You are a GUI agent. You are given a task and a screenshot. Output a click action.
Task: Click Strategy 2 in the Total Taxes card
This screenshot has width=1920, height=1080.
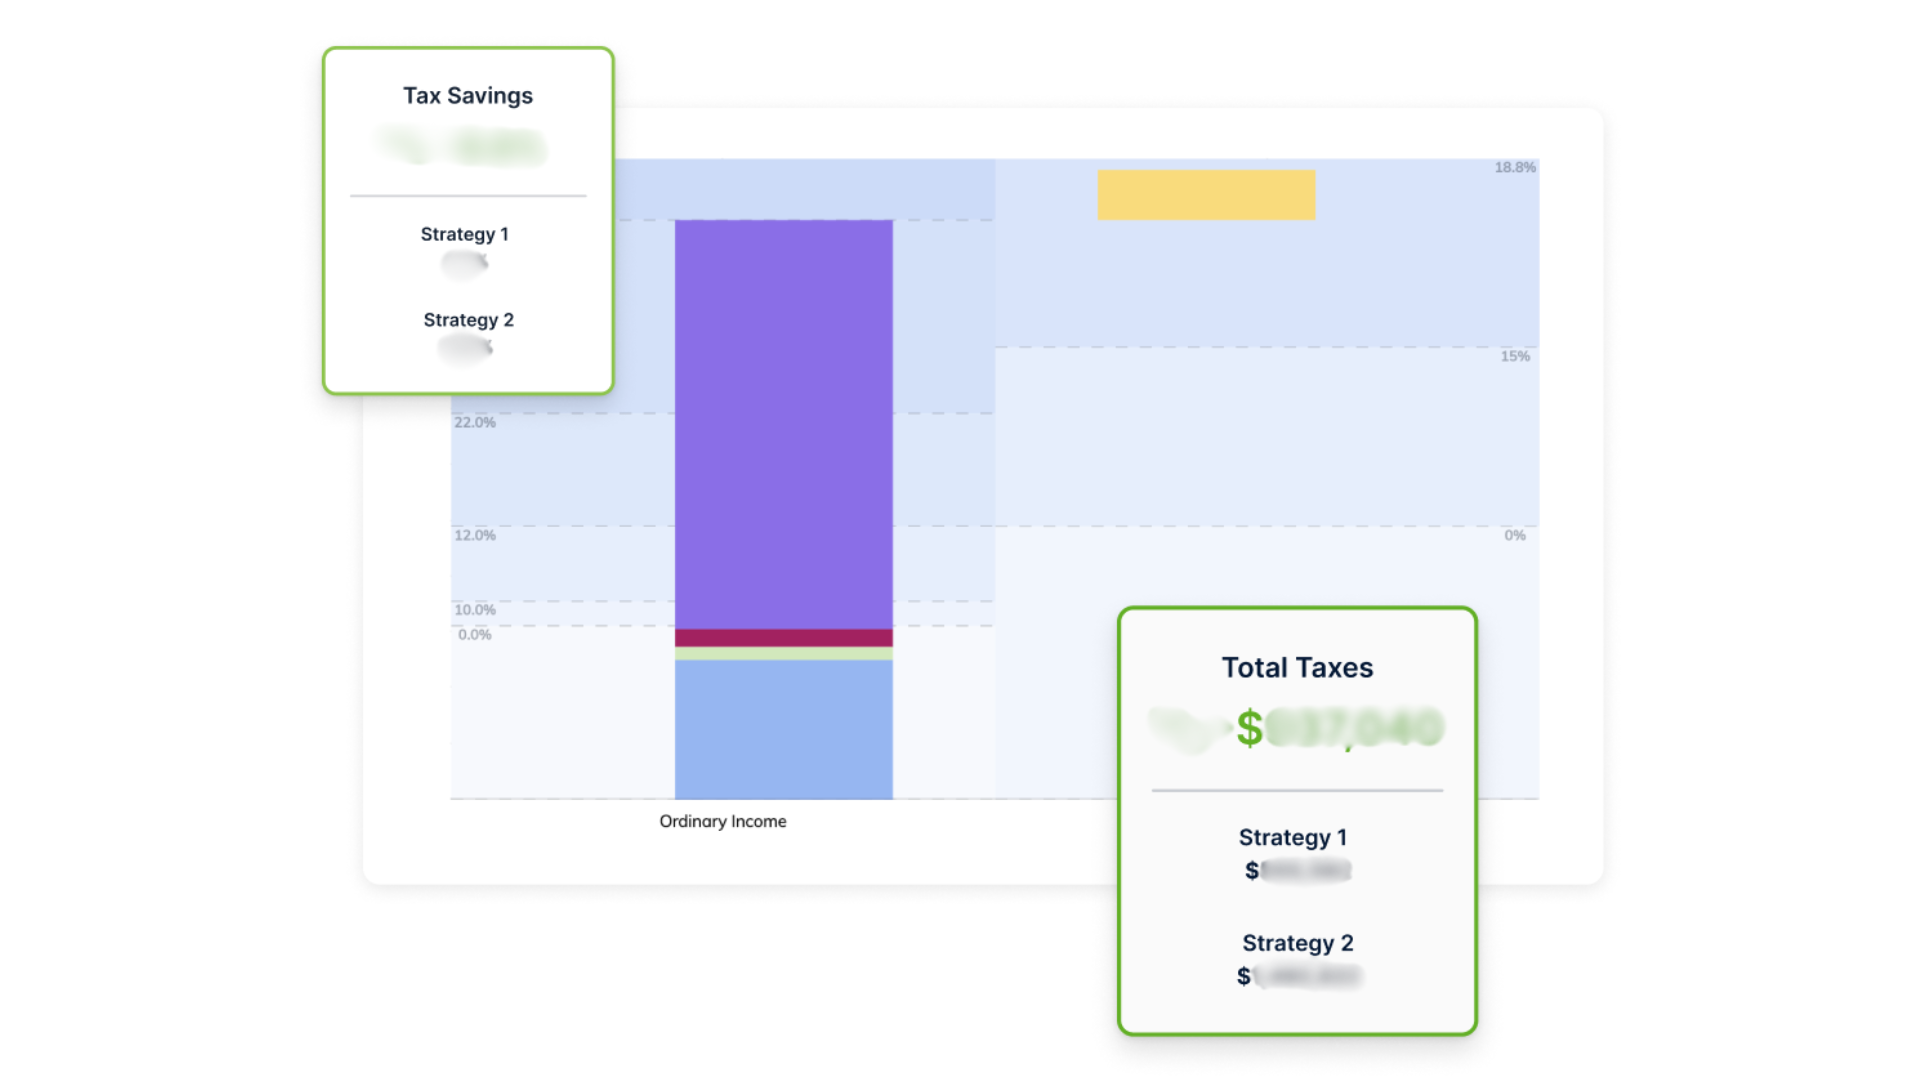1297,943
